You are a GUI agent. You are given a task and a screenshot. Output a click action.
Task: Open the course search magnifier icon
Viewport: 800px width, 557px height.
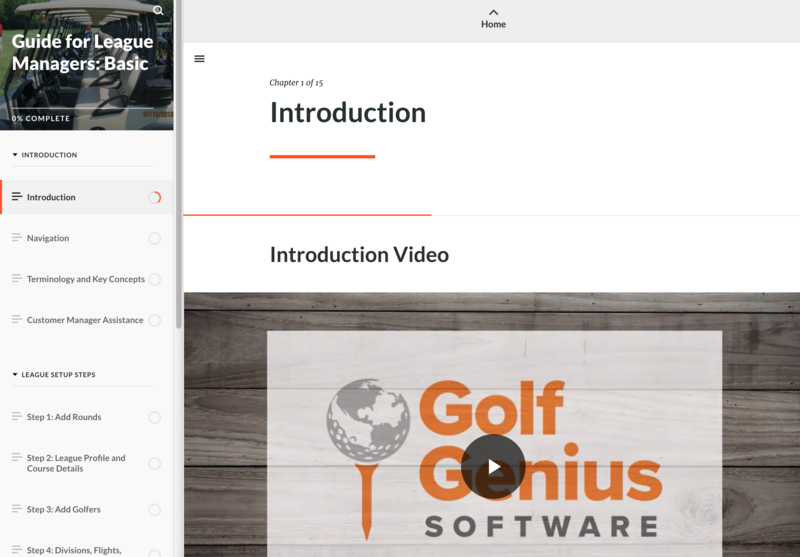click(158, 10)
